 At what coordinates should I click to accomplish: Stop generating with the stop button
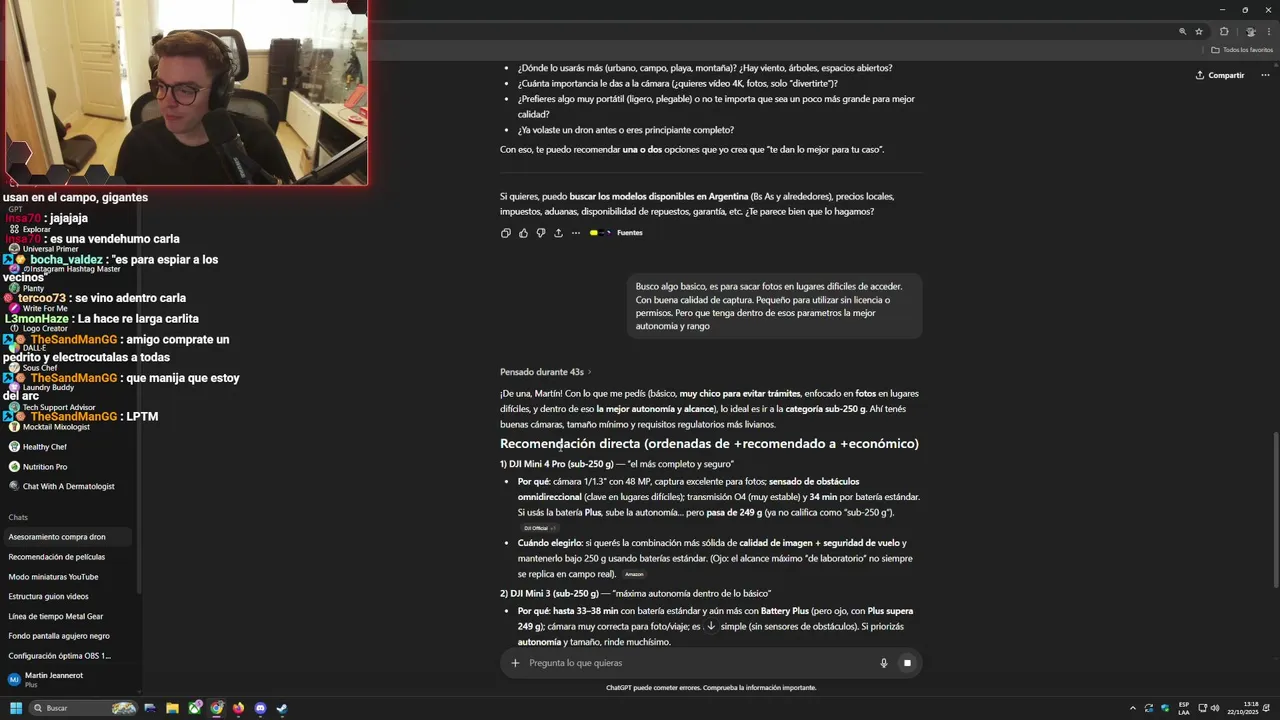pyautogui.click(x=907, y=663)
